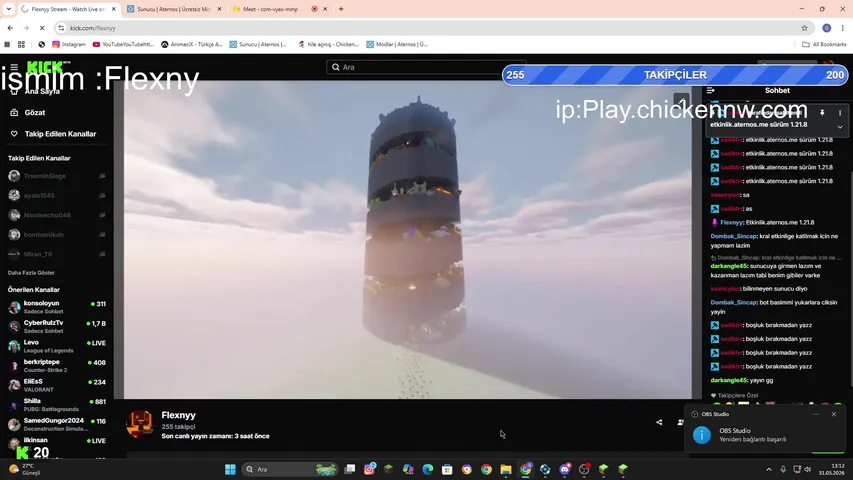Open the AnimeciX bookmark
This screenshot has height=480, width=853.
pos(192,45)
